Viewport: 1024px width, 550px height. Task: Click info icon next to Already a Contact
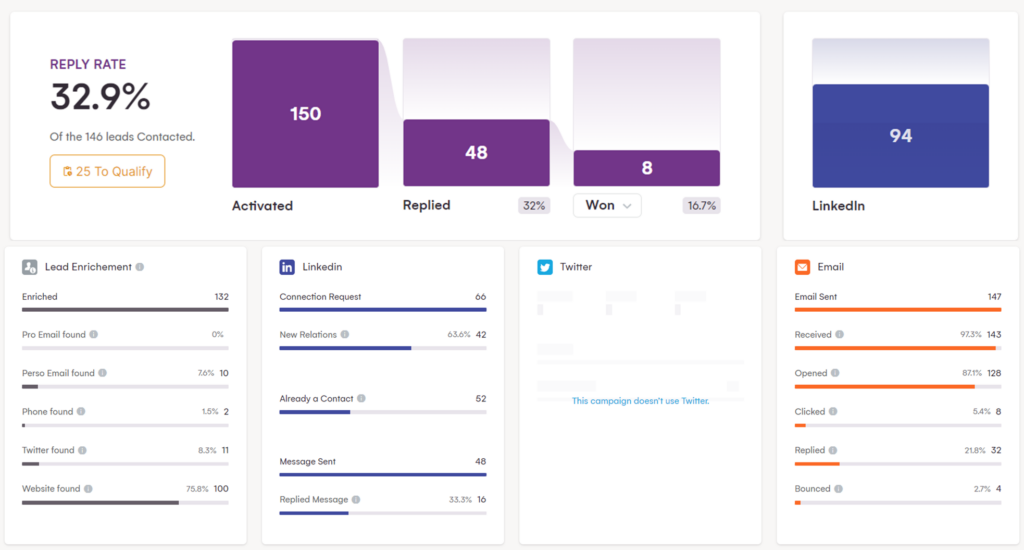coord(361,399)
